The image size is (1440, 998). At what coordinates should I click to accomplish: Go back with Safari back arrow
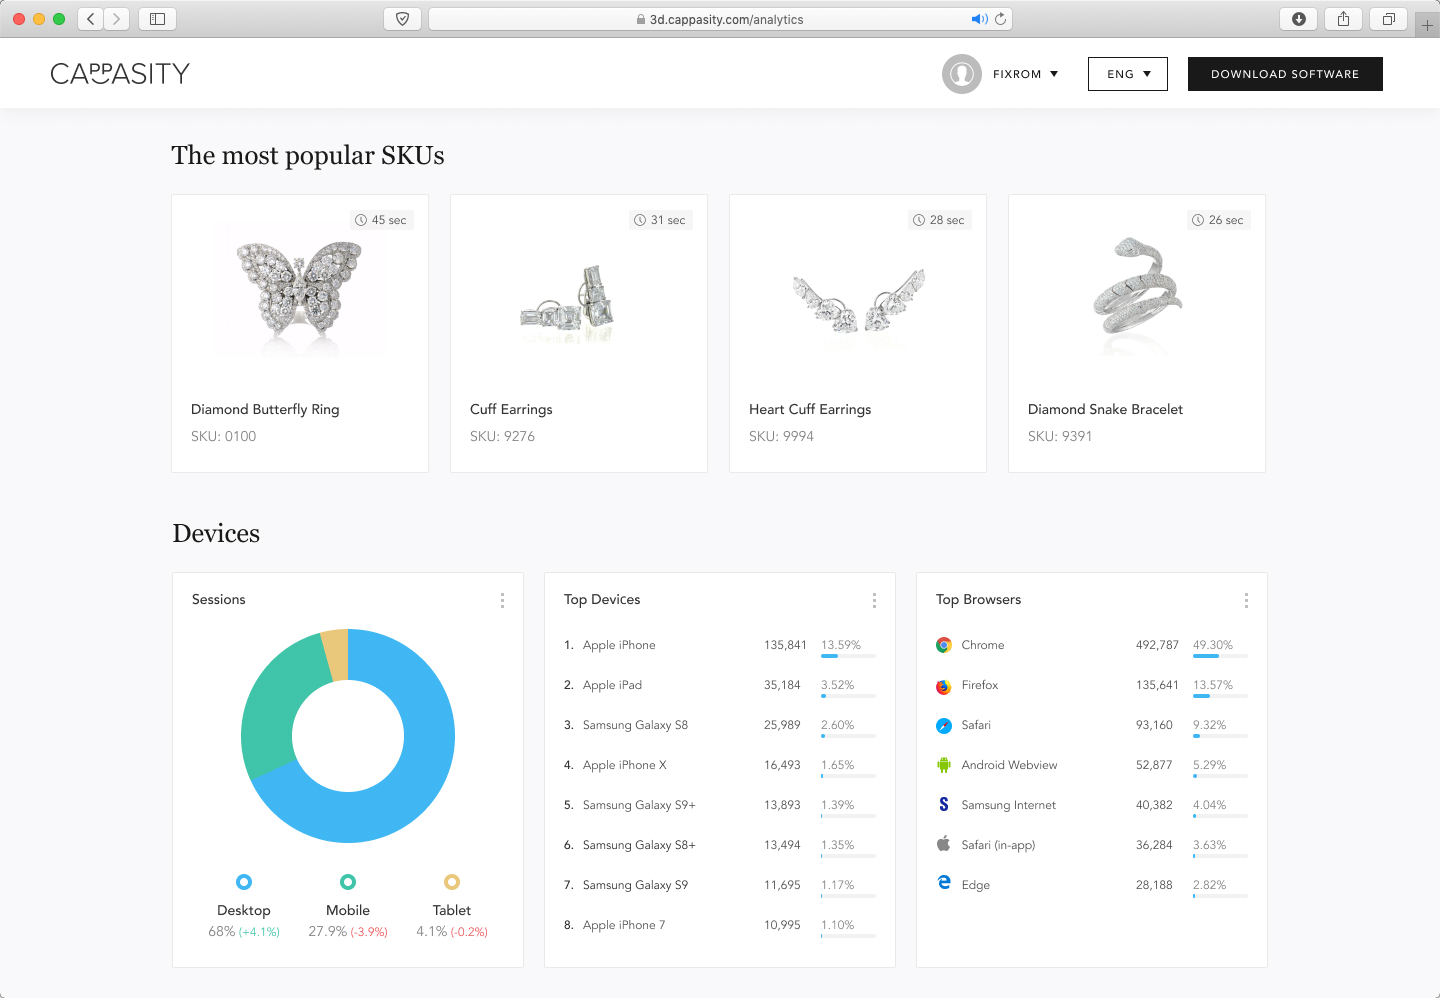(x=91, y=19)
